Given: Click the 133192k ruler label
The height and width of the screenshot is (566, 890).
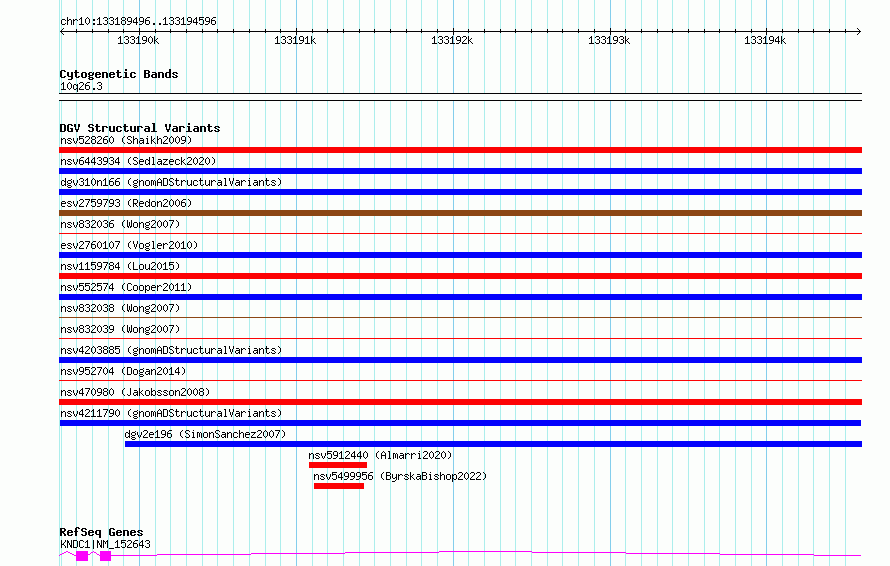Looking at the screenshot, I should click(x=452, y=40).
